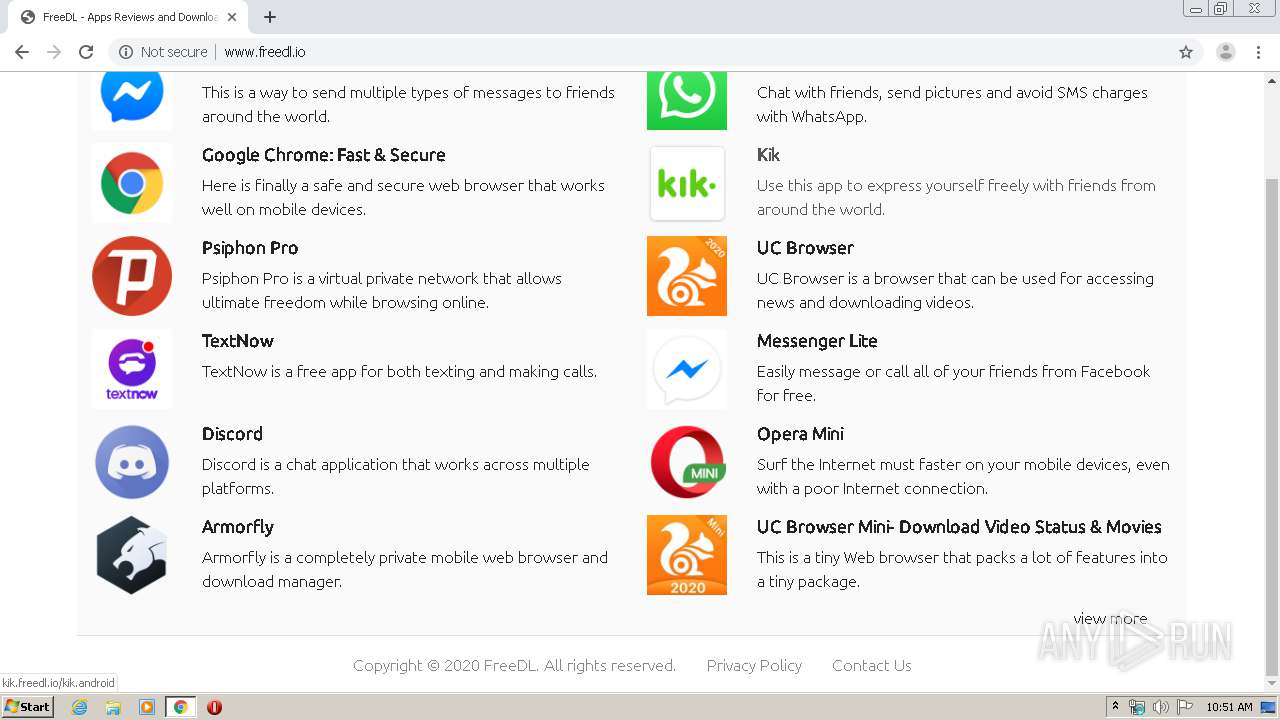Screen dimensions: 1280x720
Task: View site information for Not secure
Action: (x=164, y=52)
